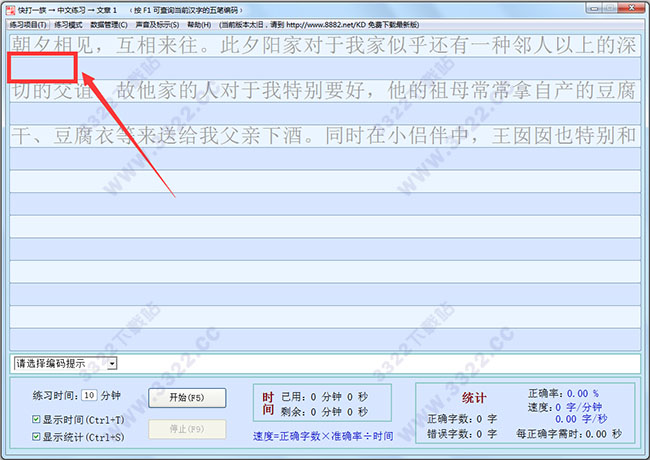Click the 剩余 0 分钟 0 秒 readout
The height and width of the screenshot is (460, 650).
pos(325,412)
